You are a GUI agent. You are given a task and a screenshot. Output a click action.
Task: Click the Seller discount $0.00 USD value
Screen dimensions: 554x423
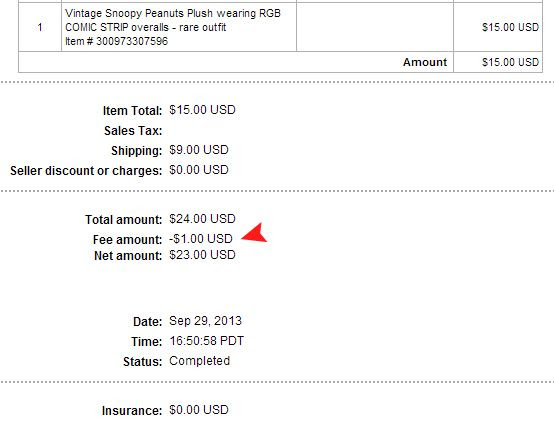click(x=199, y=170)
